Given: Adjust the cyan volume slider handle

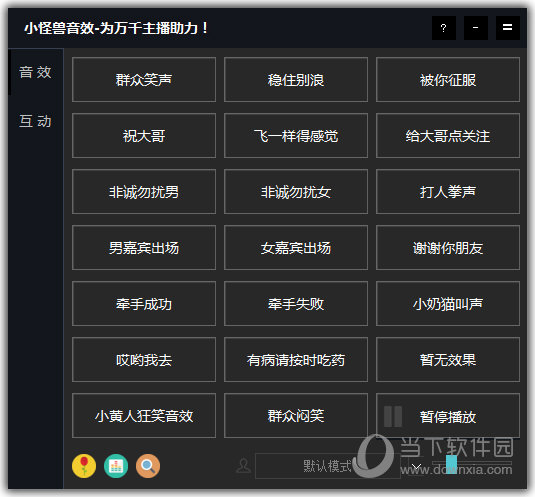Looking at the screenshot, I should pos(451,464).
